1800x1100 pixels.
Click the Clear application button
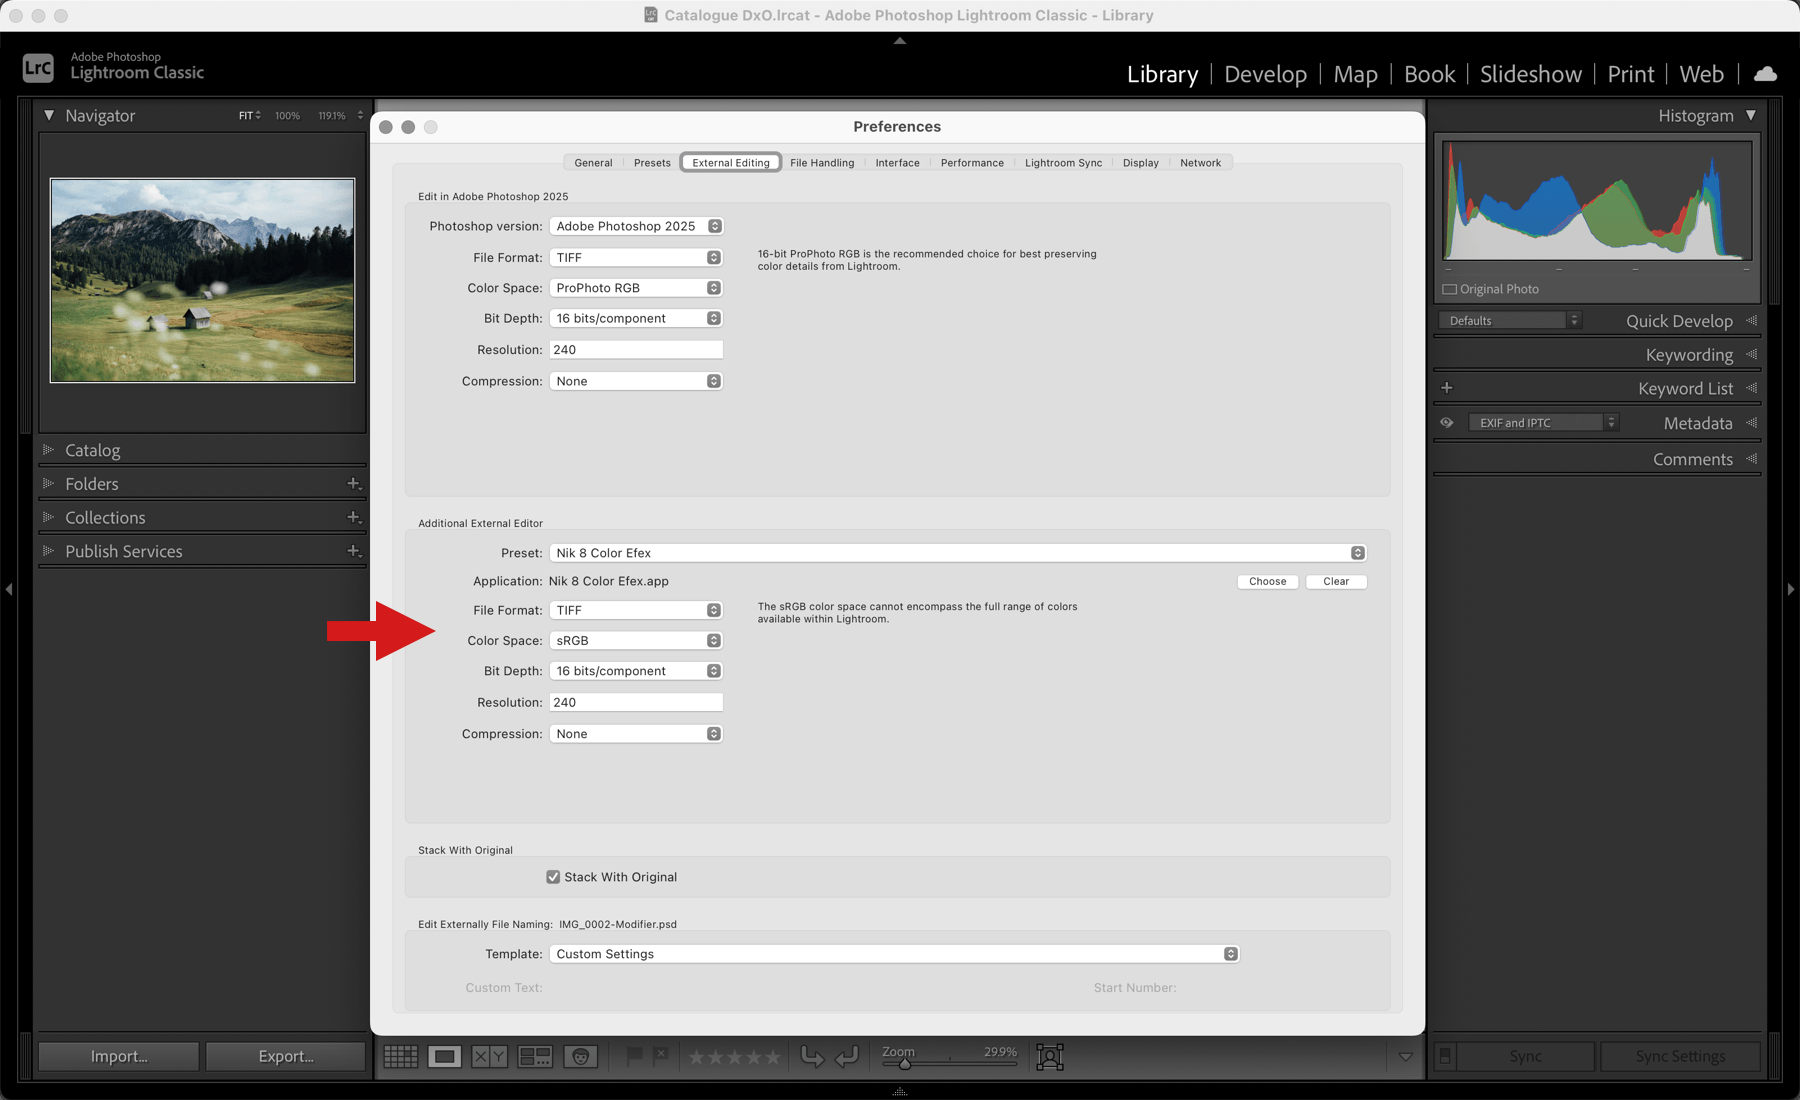click(x=1336, y=581)
